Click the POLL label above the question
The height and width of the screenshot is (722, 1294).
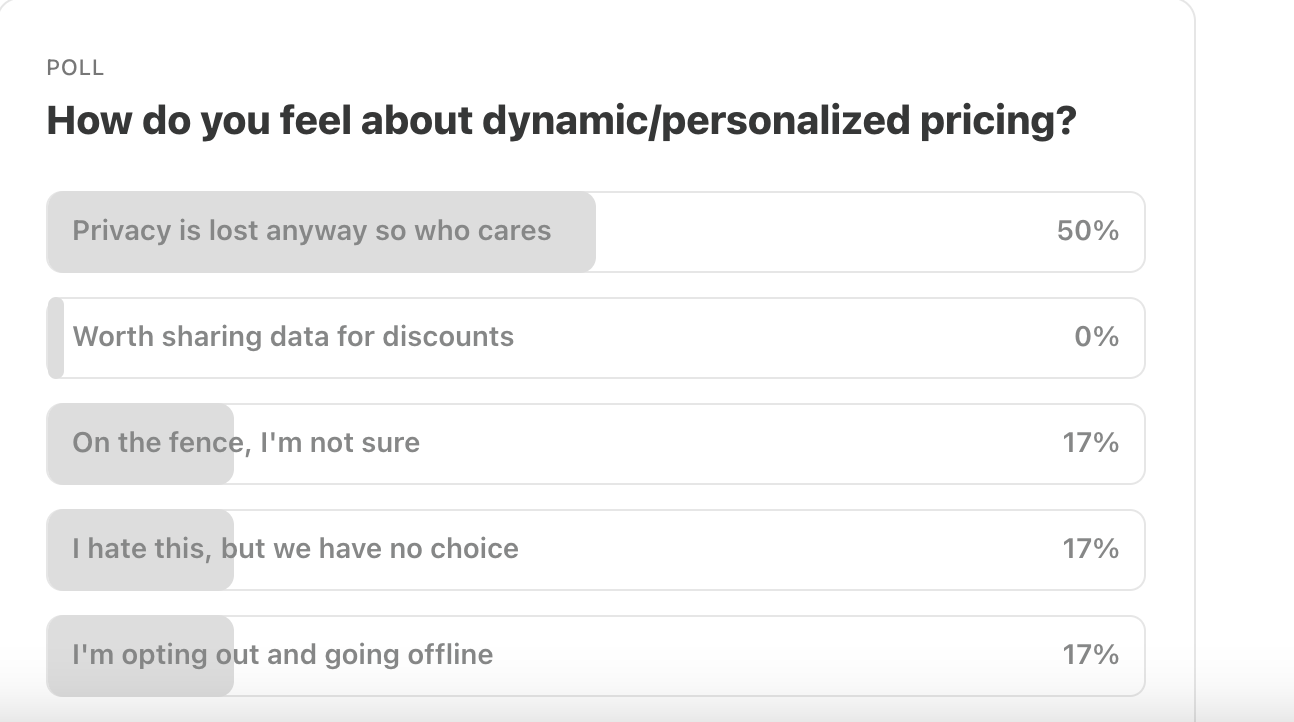coord(75,68)
